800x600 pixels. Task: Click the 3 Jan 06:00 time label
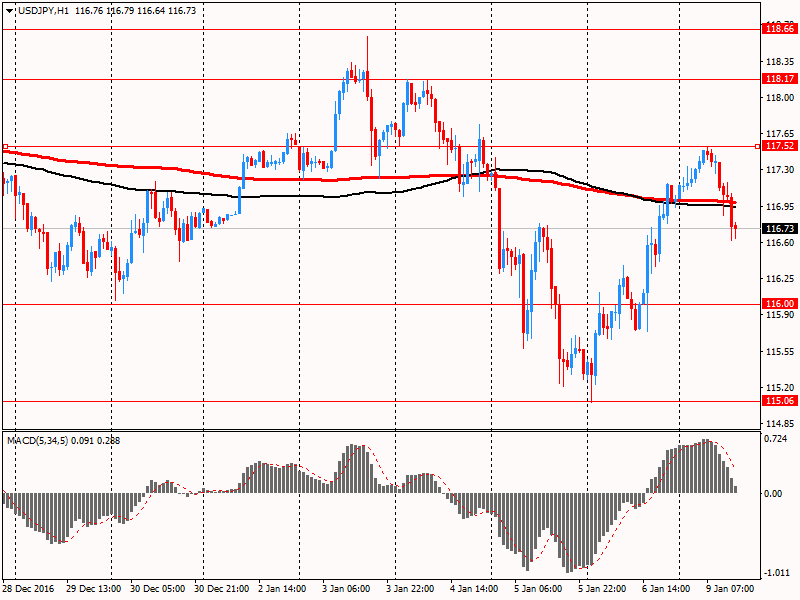point(346,588)
